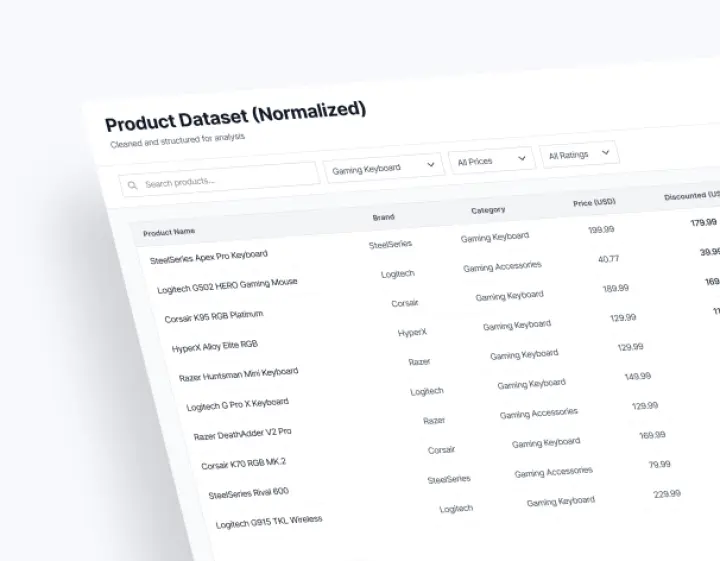Select Logitech G Pro X Keyboard

237,404
